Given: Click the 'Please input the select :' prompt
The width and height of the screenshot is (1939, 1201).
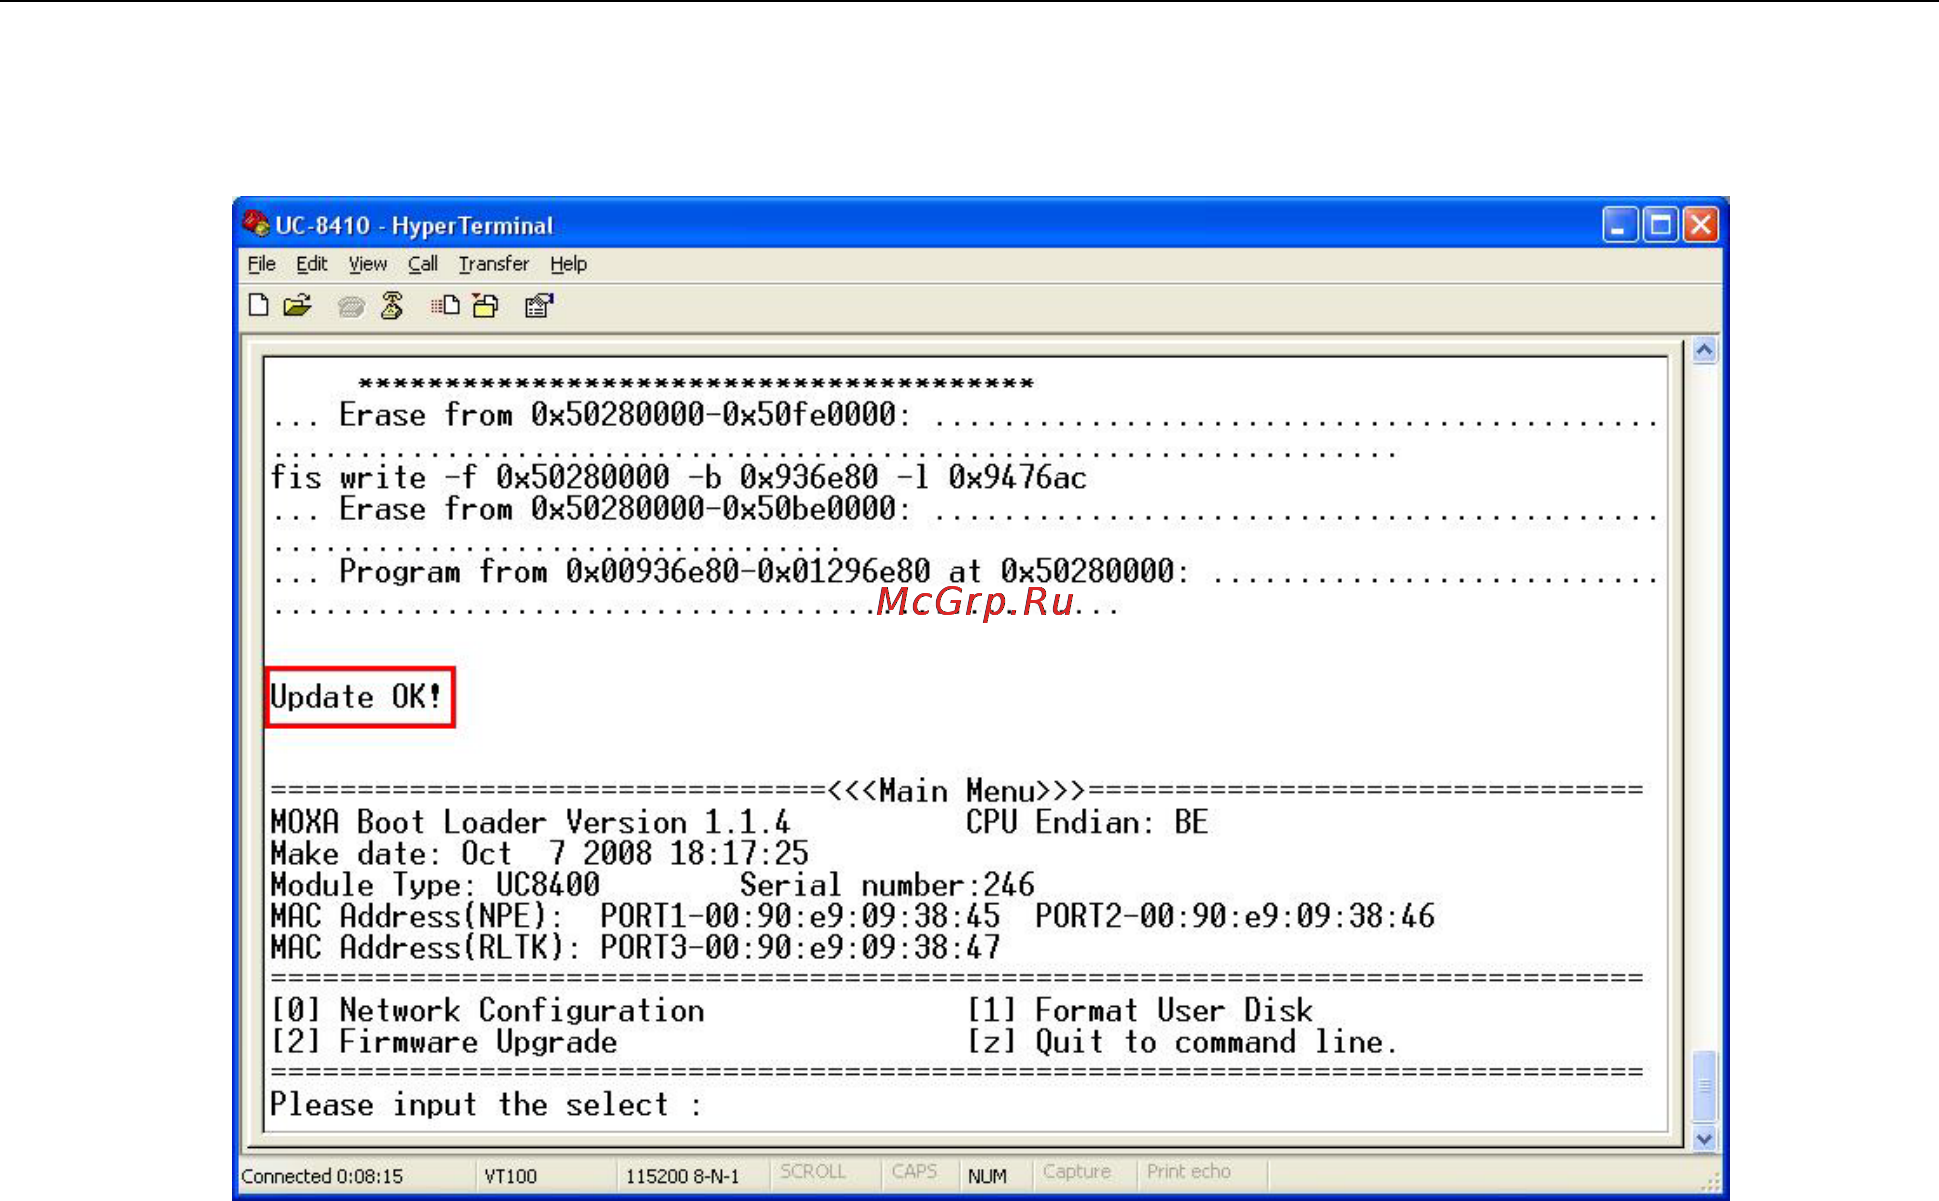Looking at the screenshot, I should pyautogui.click(x=486, y=1105).
